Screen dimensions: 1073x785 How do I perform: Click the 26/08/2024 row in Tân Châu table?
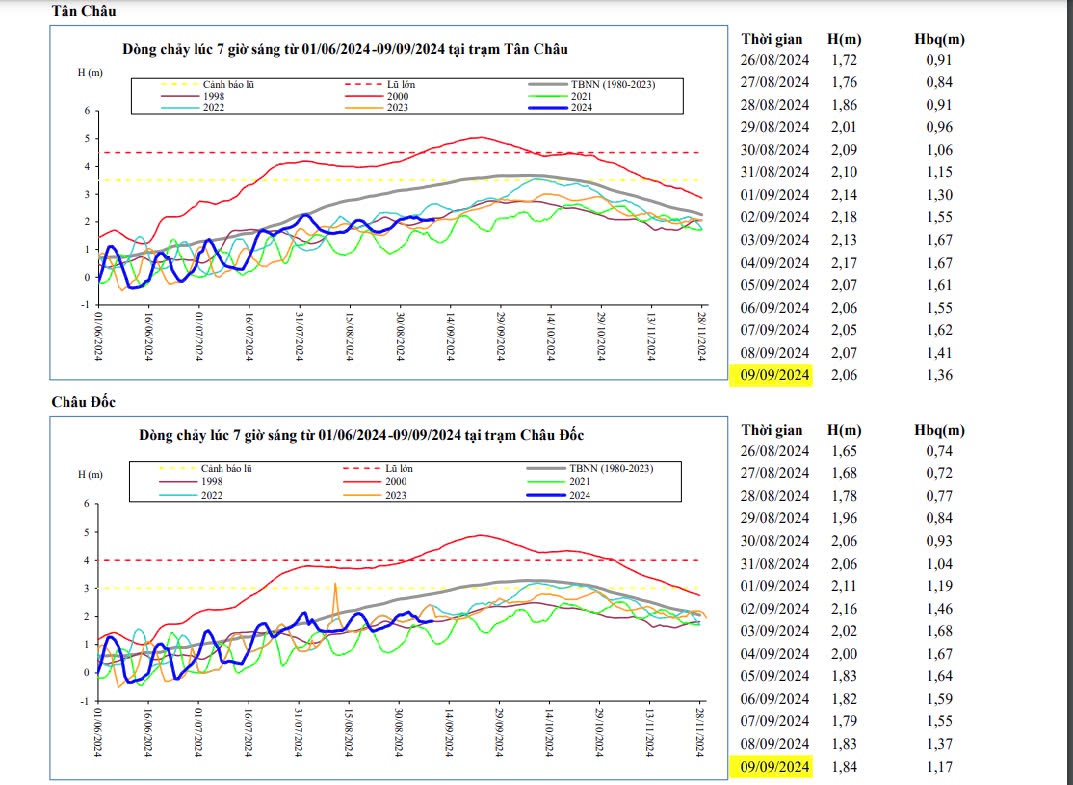[776, 59]
